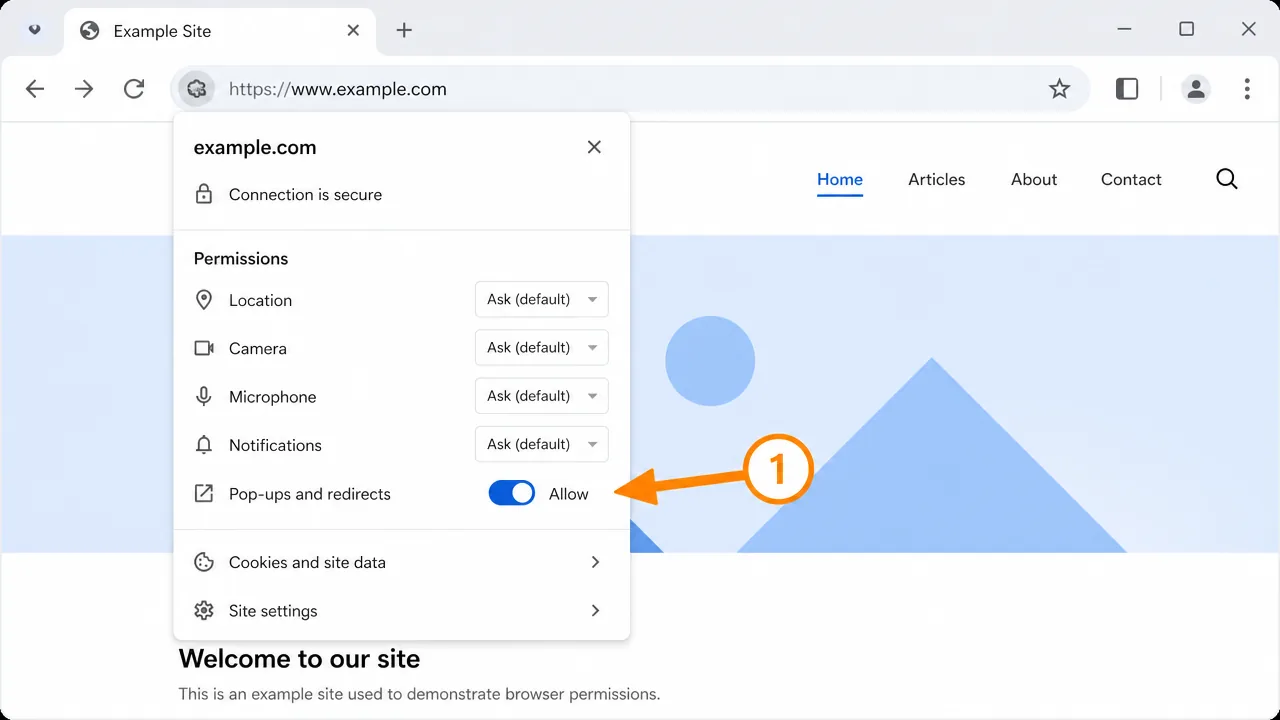Open the Notifications permission dropdown
This screenshot has width=1280, height=720.
542,444
